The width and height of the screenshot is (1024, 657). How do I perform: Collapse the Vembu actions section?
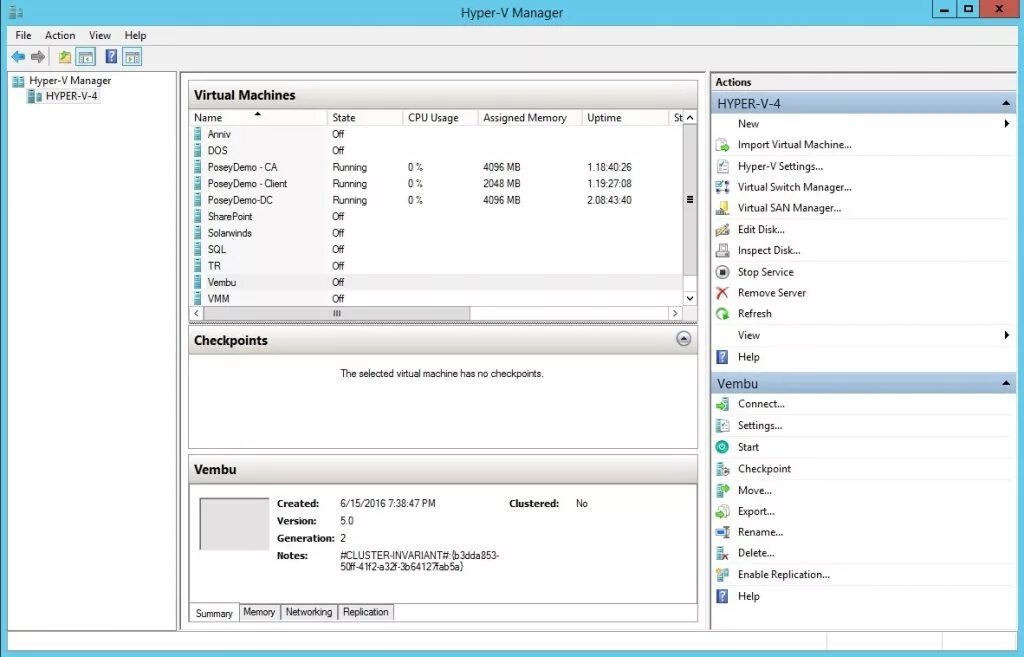tap(1006, 383)
